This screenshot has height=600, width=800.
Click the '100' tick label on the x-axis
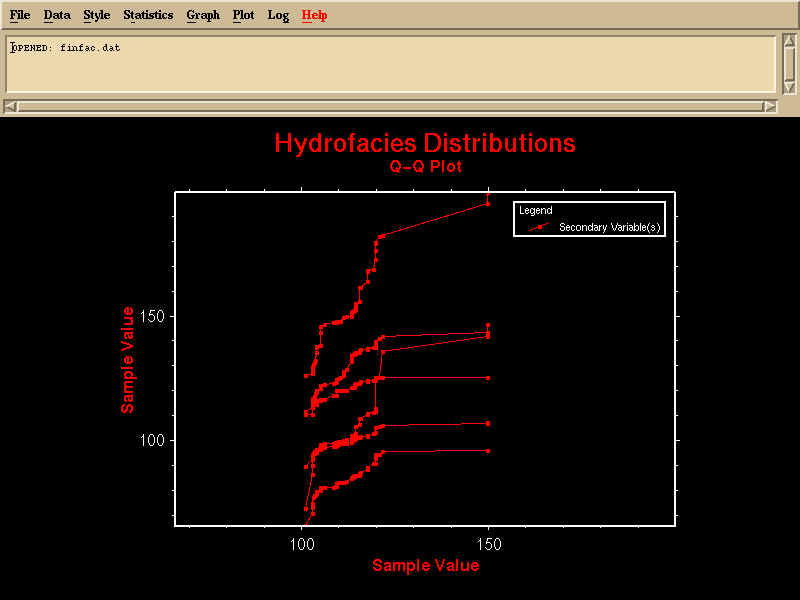[x=302, y=544]
